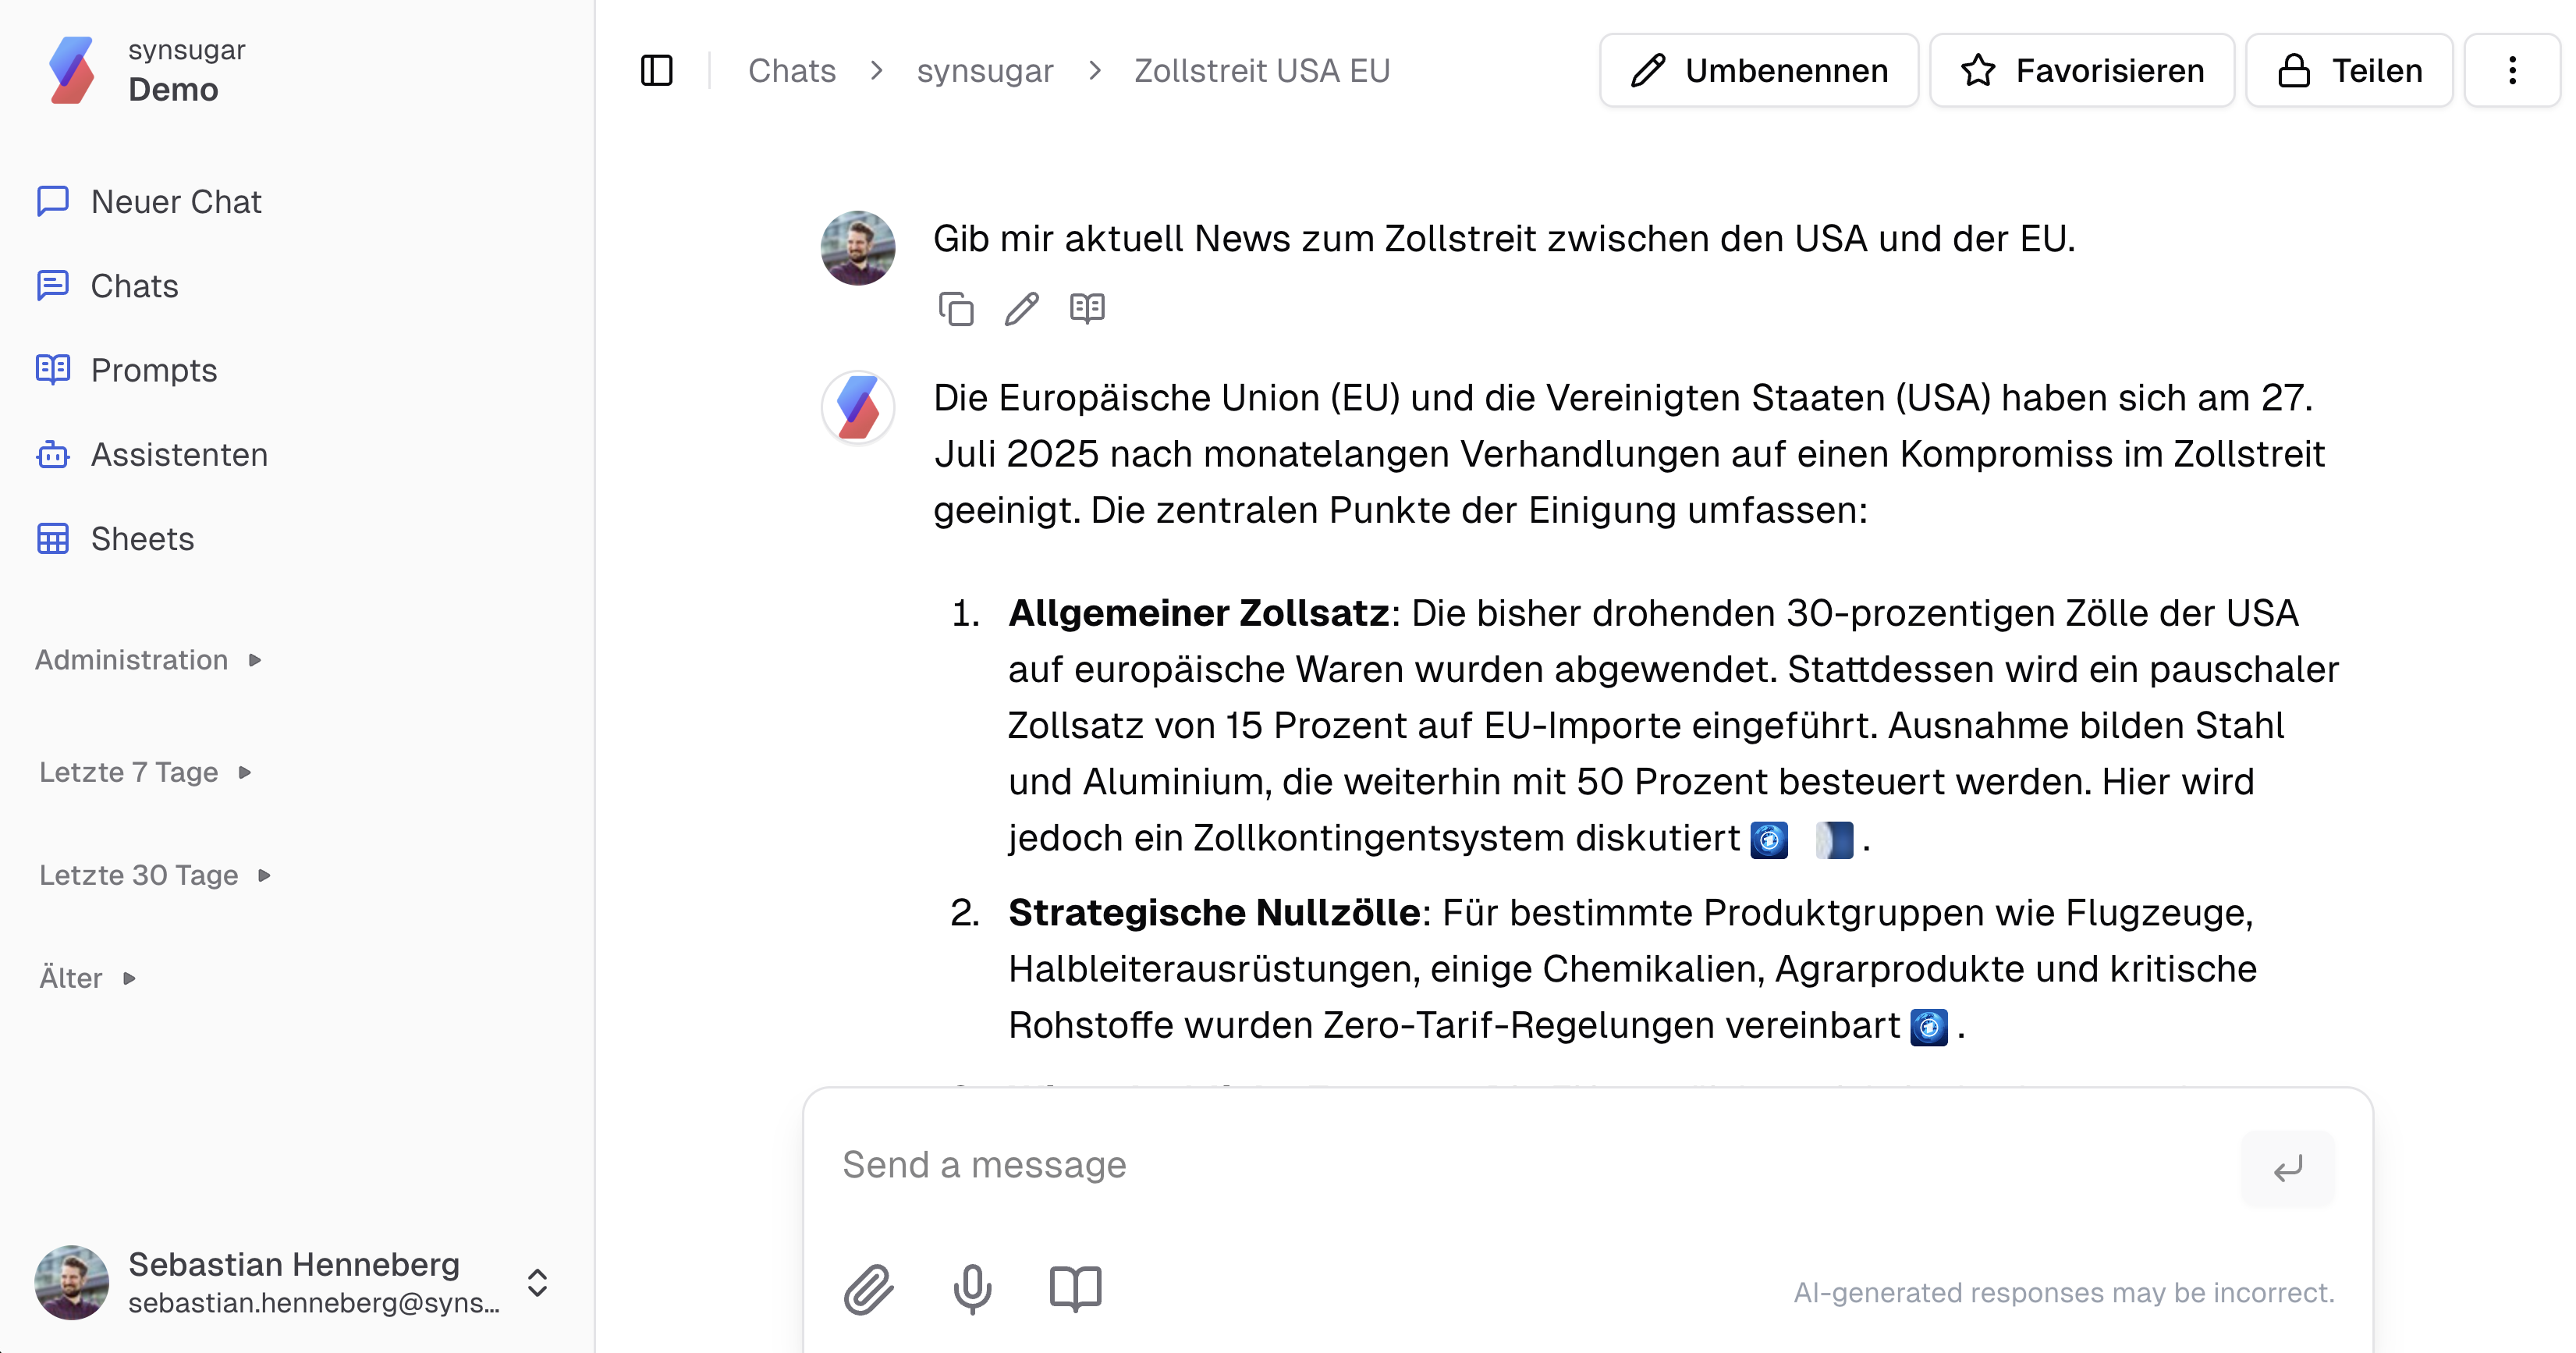Go to Chats via the breadcrumb
Viewport: 2576px width, 1353px height.
[x=792, y=70]
